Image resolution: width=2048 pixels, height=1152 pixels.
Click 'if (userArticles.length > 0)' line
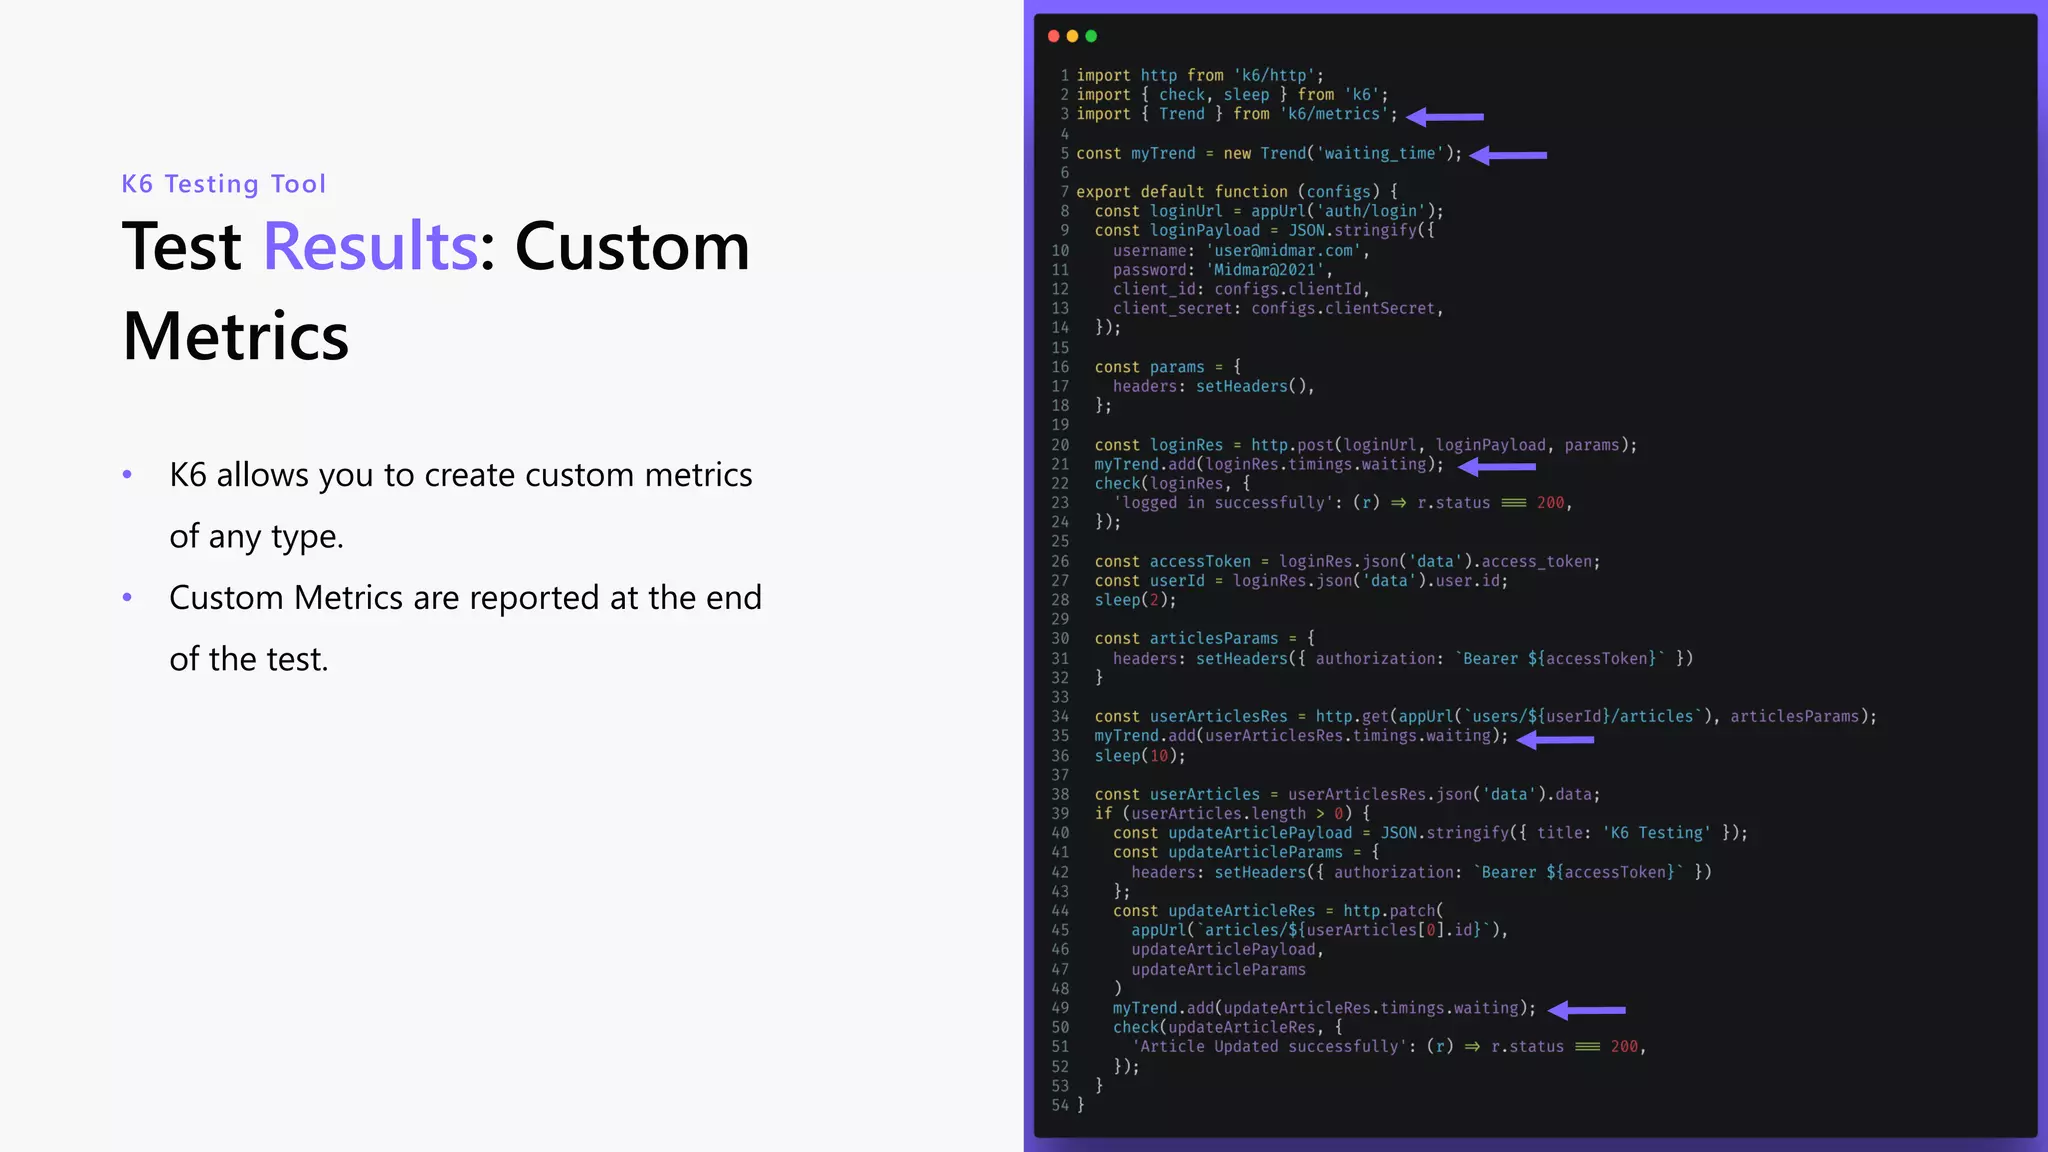1232,814
